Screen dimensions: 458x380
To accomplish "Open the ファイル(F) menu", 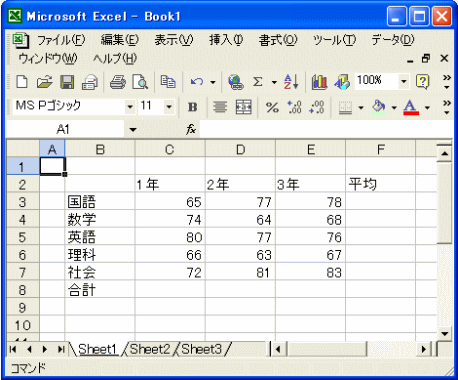I will tap(61, 40).
